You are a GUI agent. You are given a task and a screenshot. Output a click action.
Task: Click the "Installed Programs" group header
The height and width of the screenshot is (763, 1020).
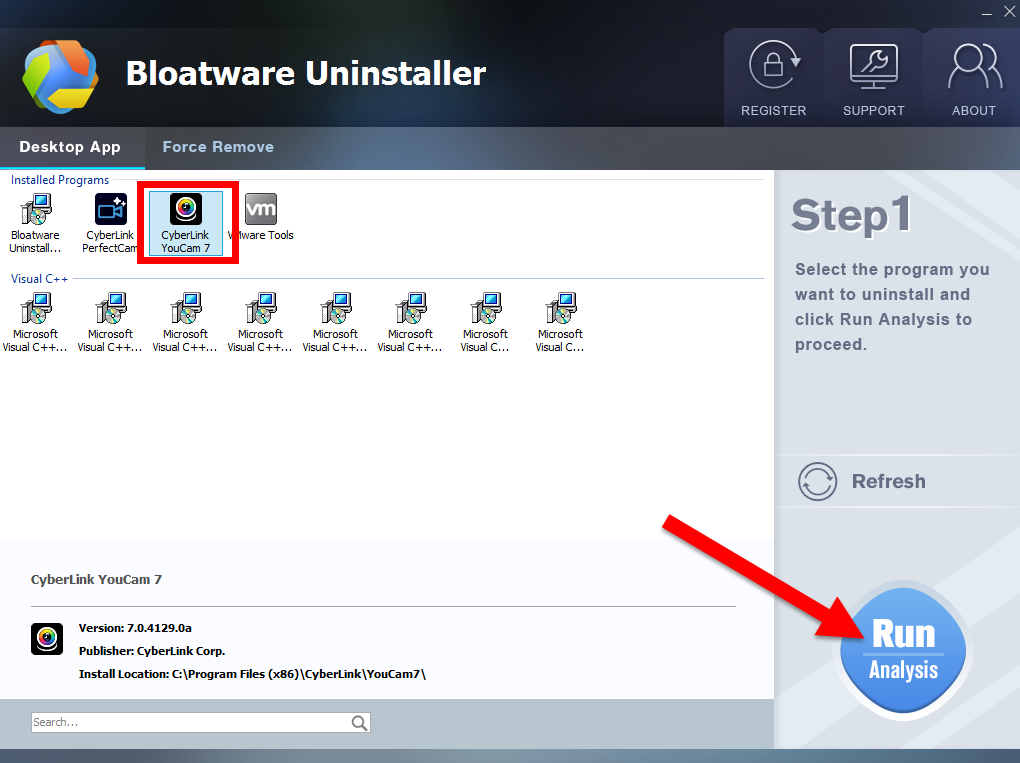pyautogui.click(x=60, y=180)
